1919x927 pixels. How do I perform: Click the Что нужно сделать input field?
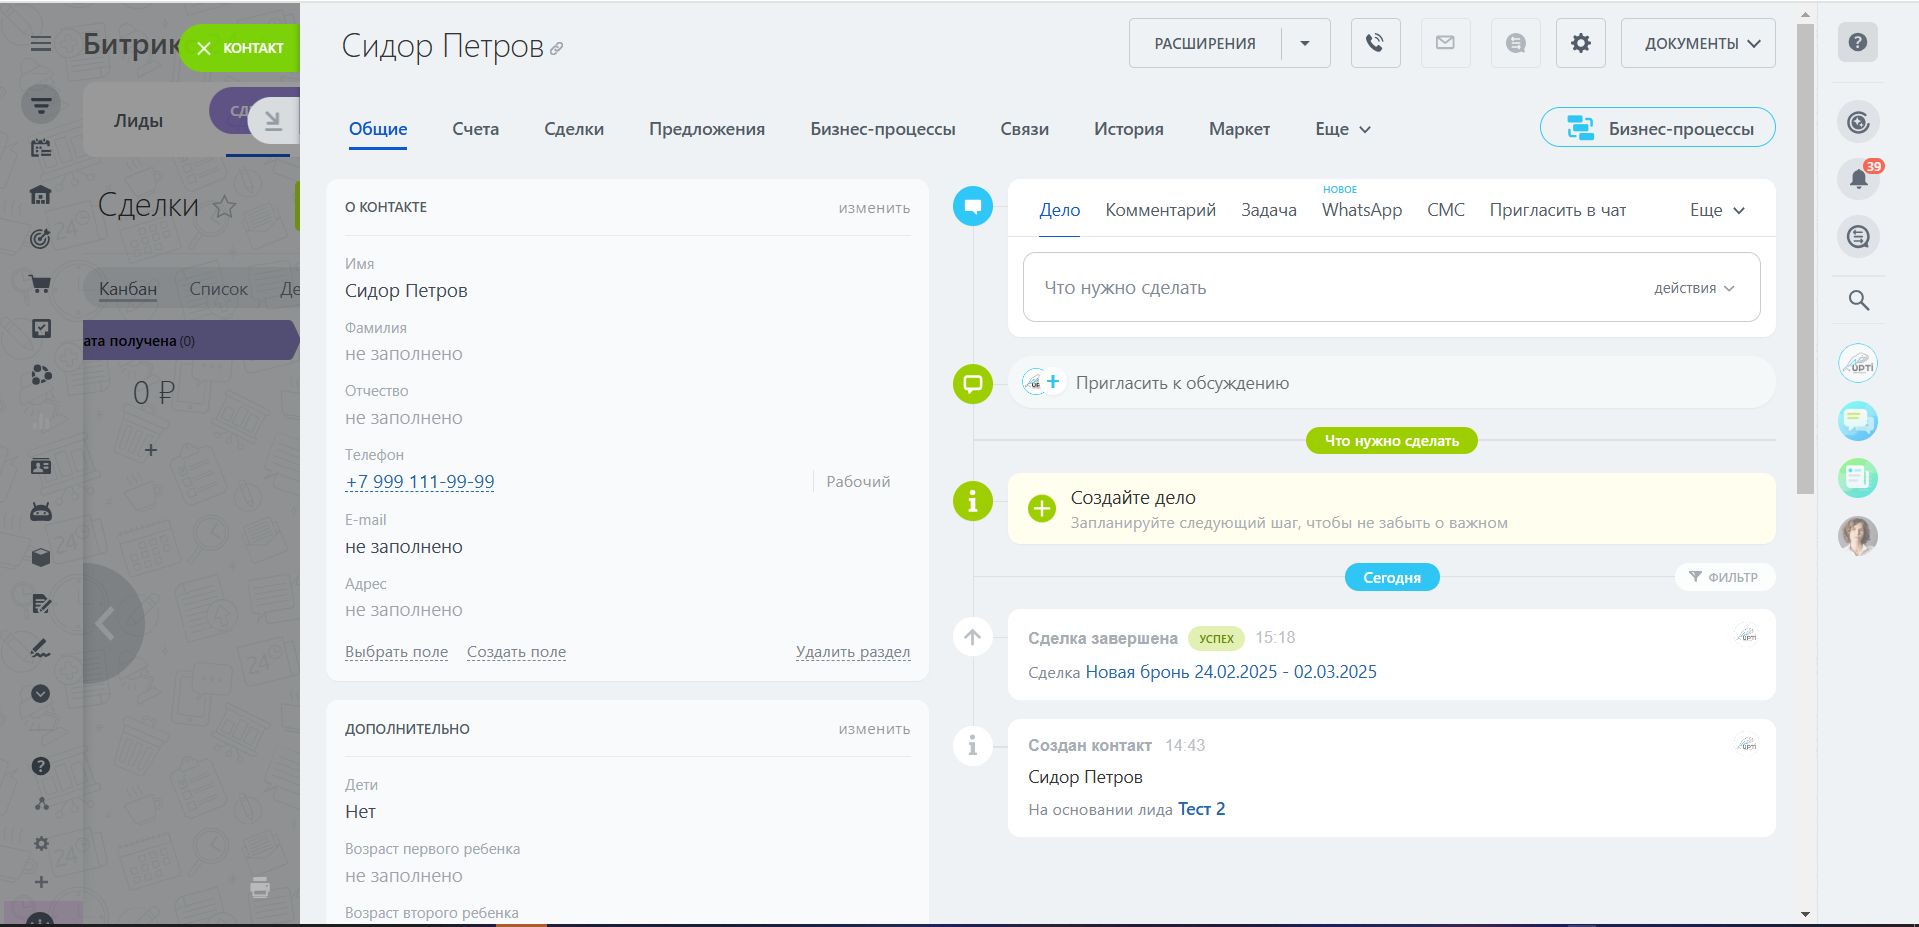[1300, 288]
